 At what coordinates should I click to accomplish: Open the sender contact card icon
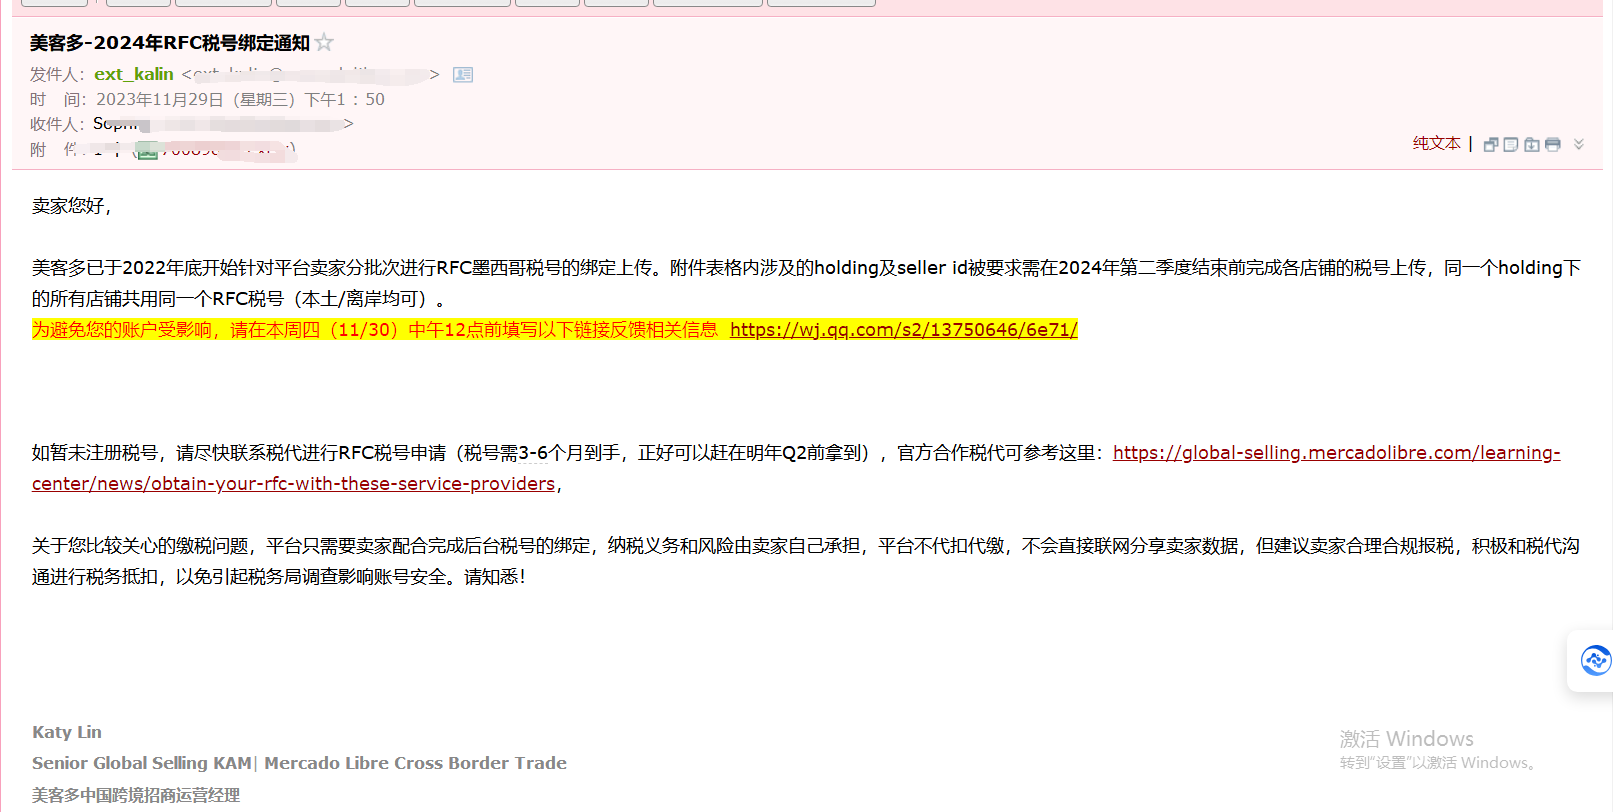click(x=463, y=75)
